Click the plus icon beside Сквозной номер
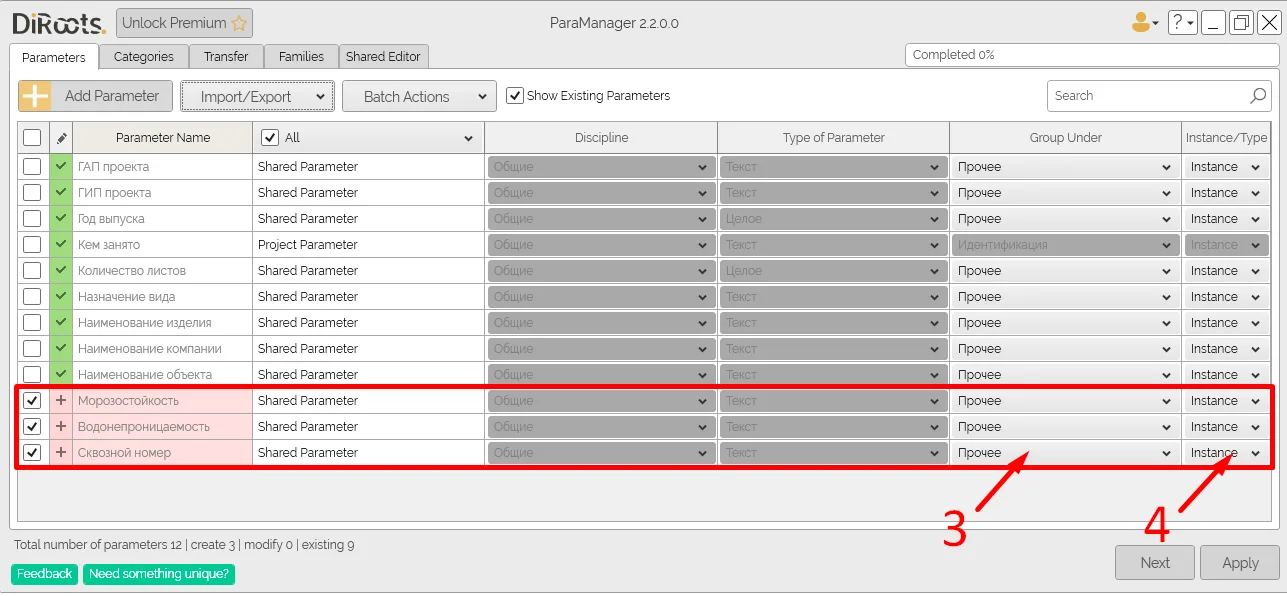1287x596 pixels. pos(61,453)
